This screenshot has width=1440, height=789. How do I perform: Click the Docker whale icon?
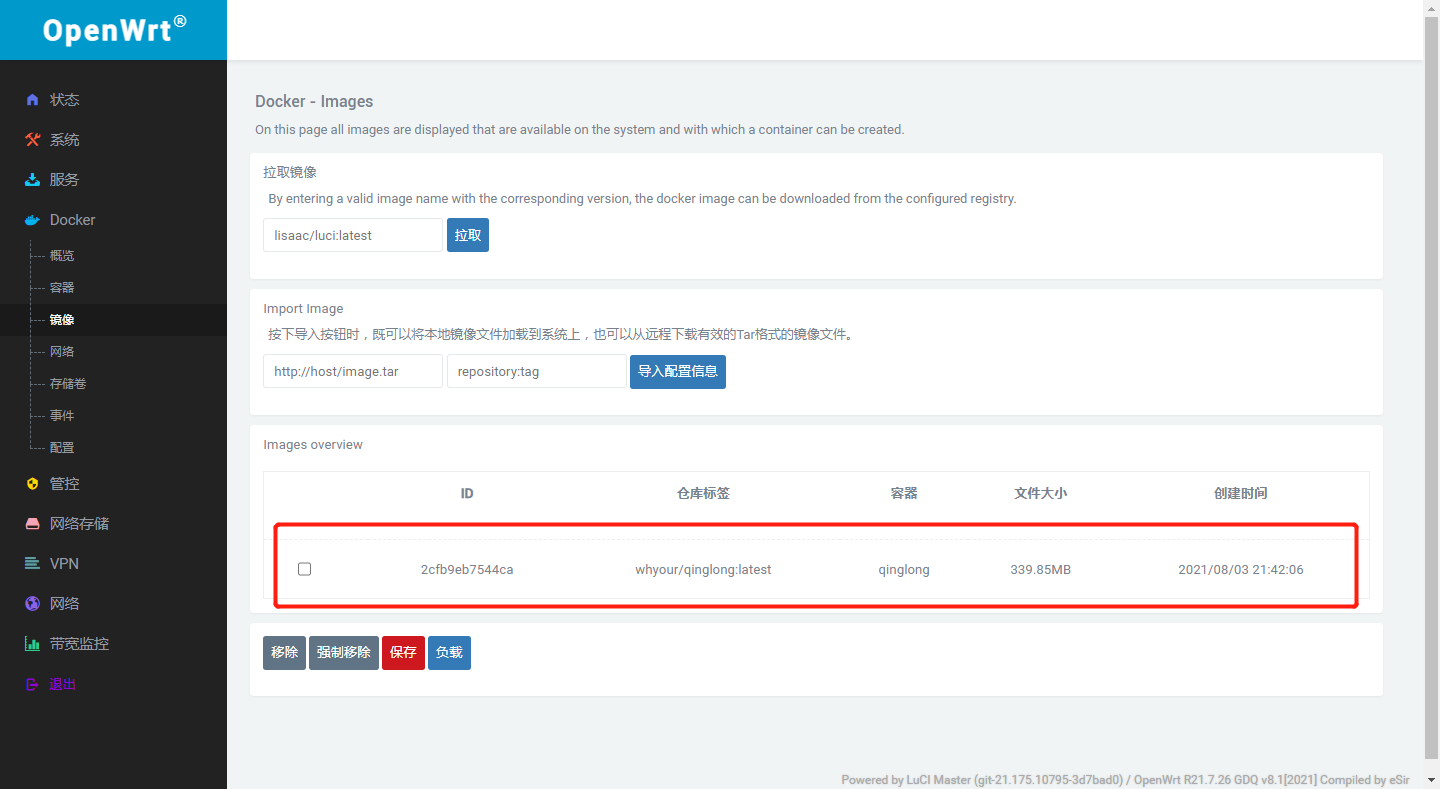[30, 219]
